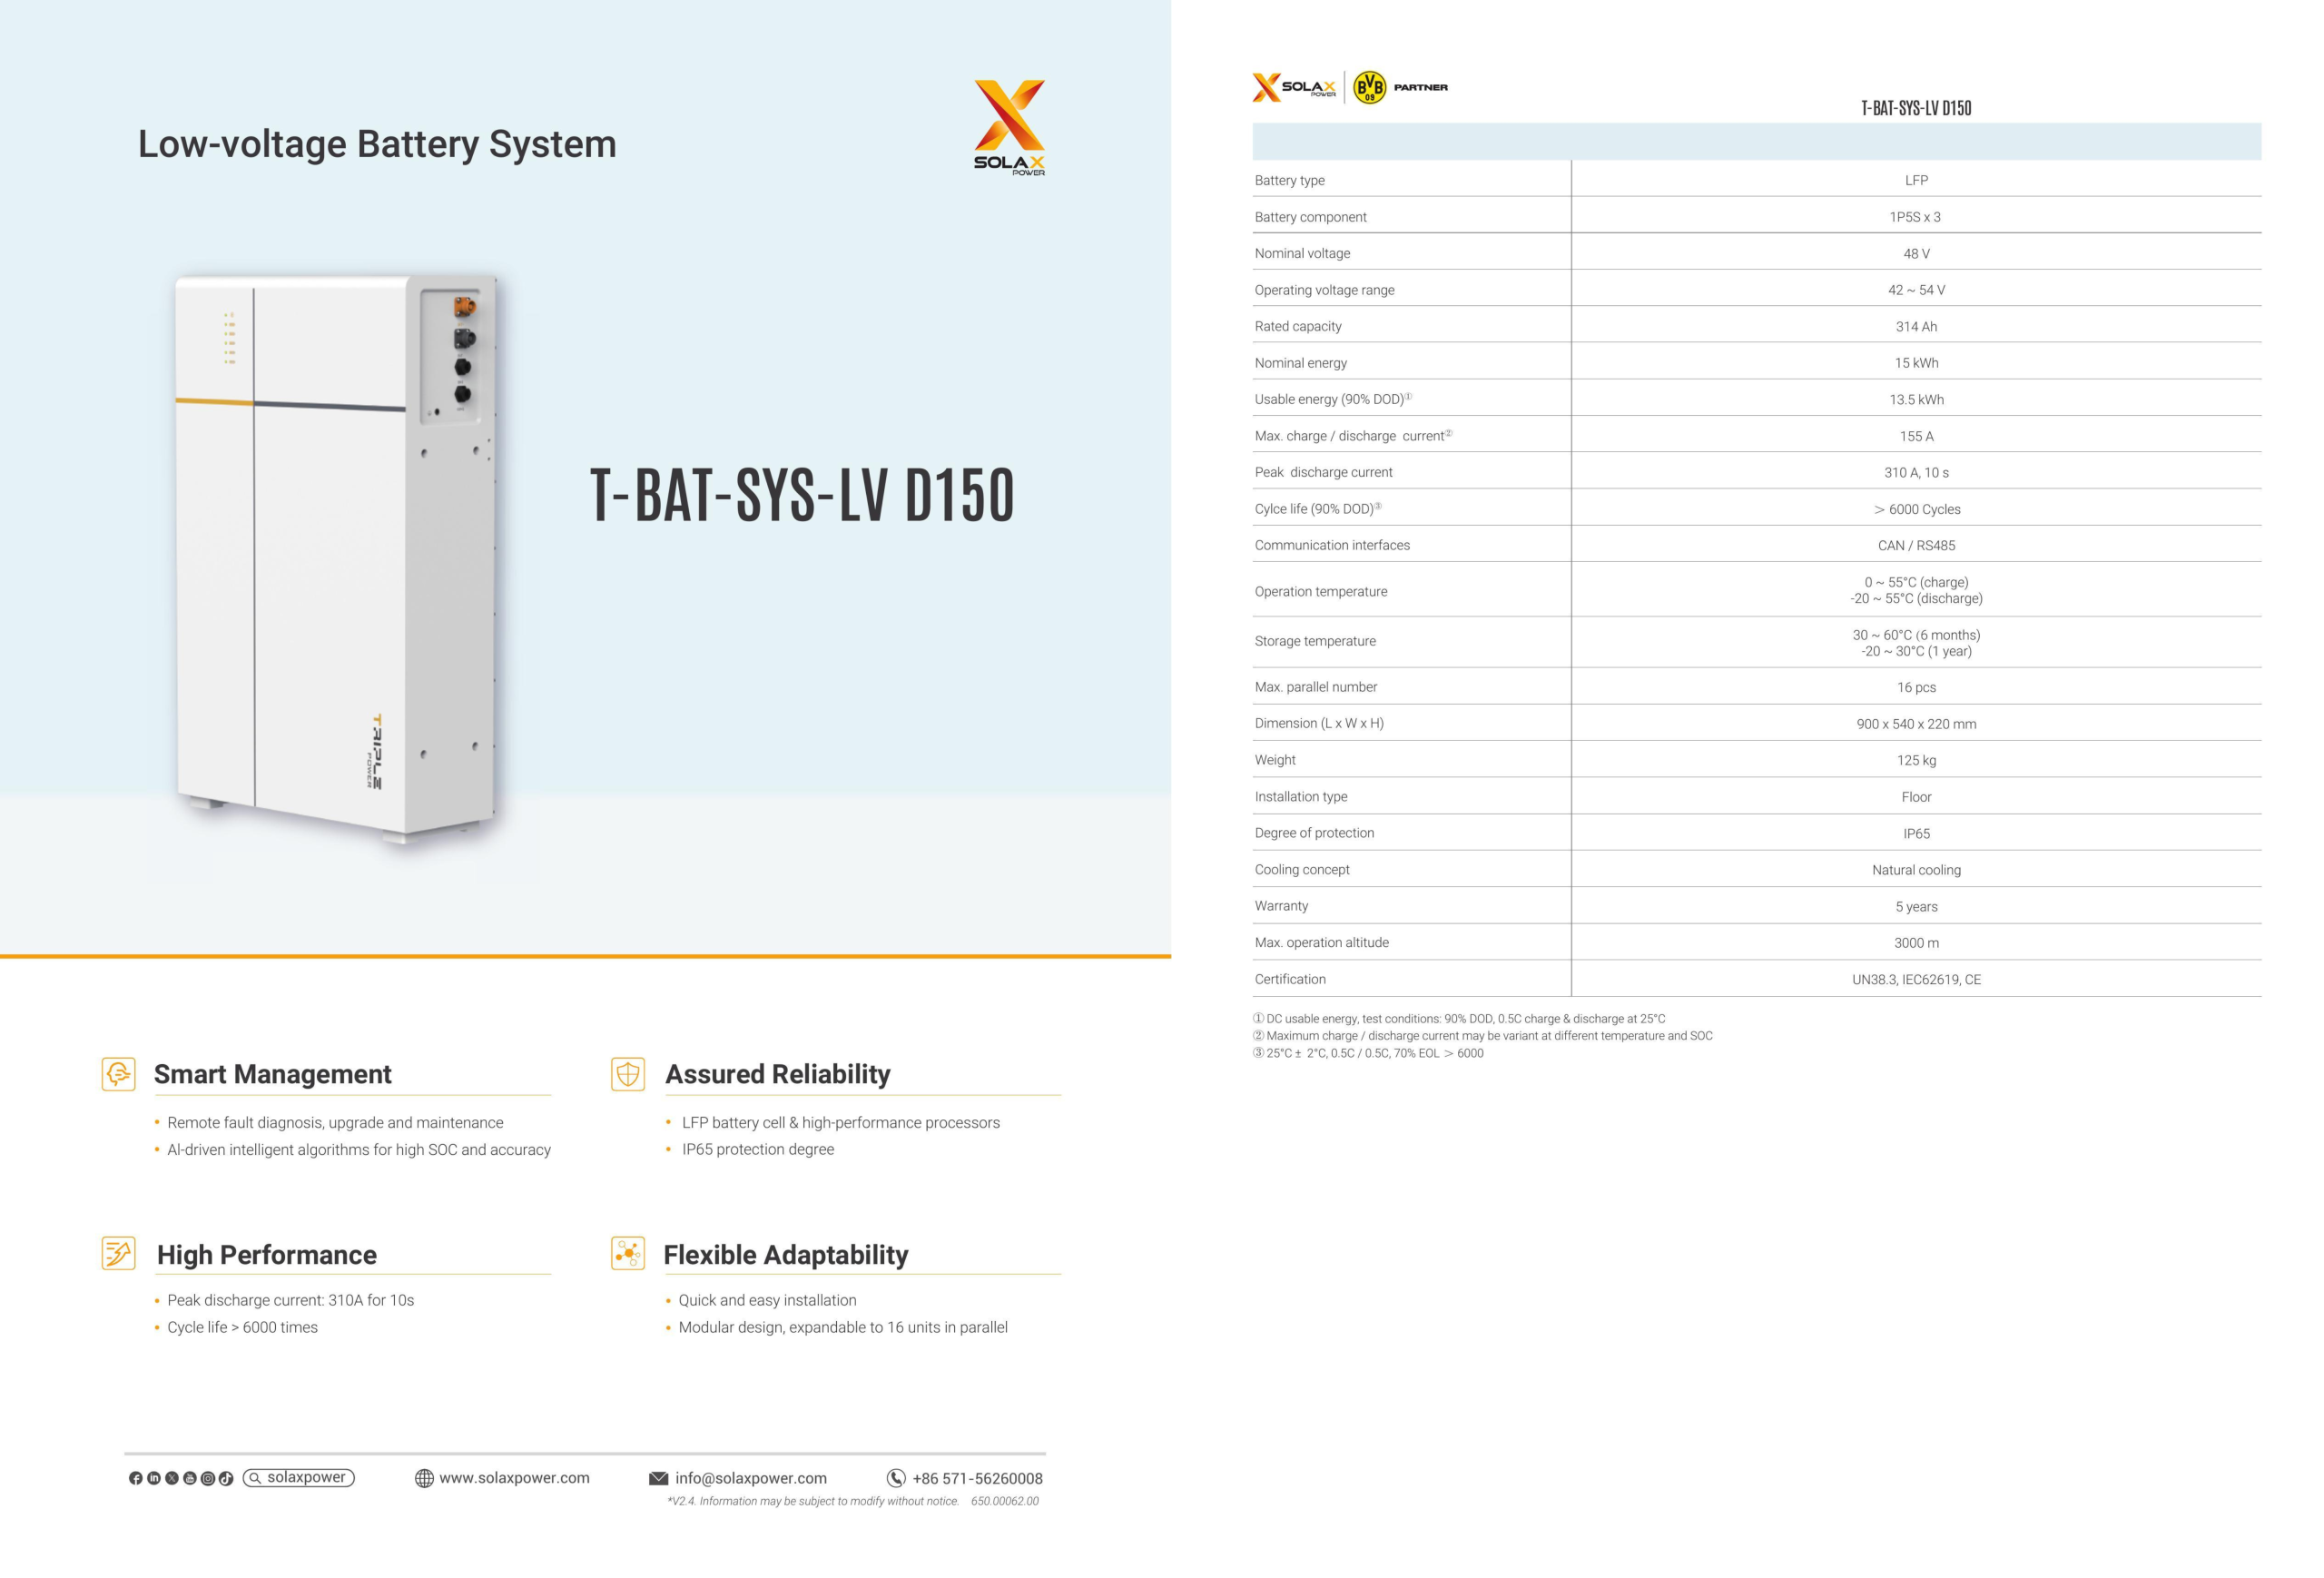
Task: Click the YouTube icon in the footer
Action: 190,1478
